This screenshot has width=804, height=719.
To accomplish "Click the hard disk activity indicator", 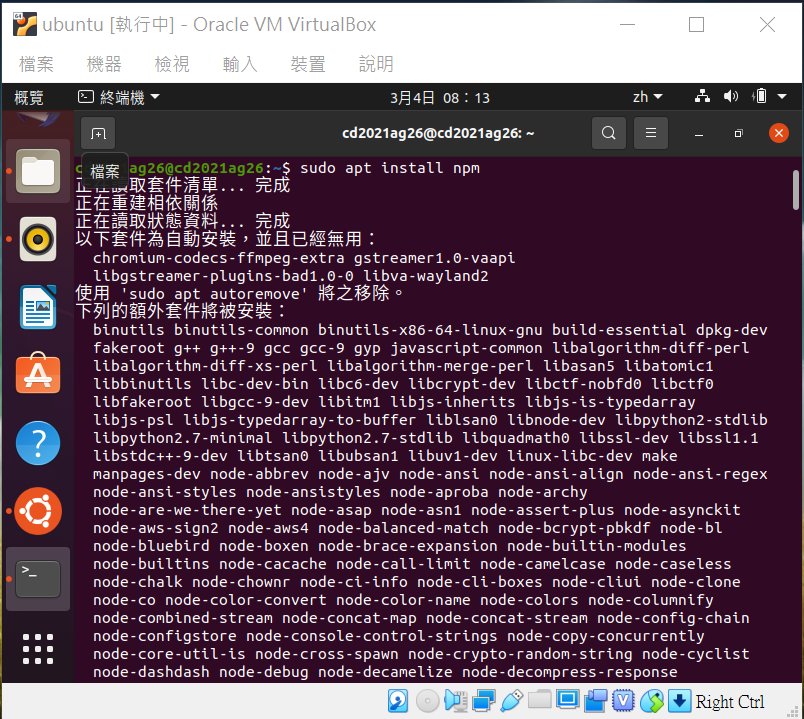I will point(398,701).
